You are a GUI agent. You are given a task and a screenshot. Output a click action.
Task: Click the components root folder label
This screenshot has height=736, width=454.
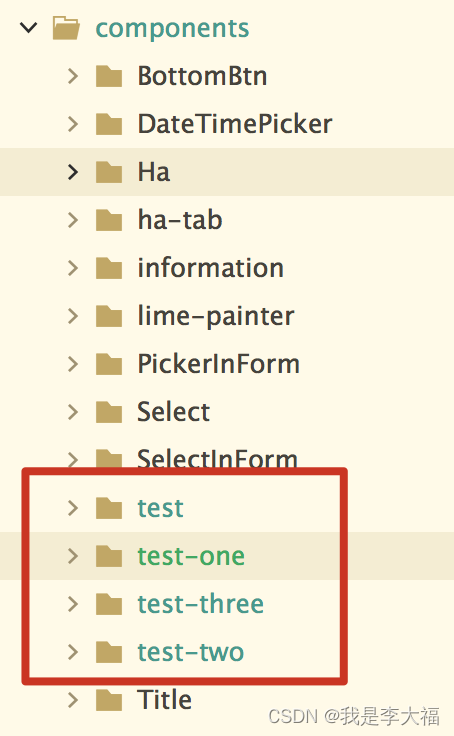[x=172, y=29]
